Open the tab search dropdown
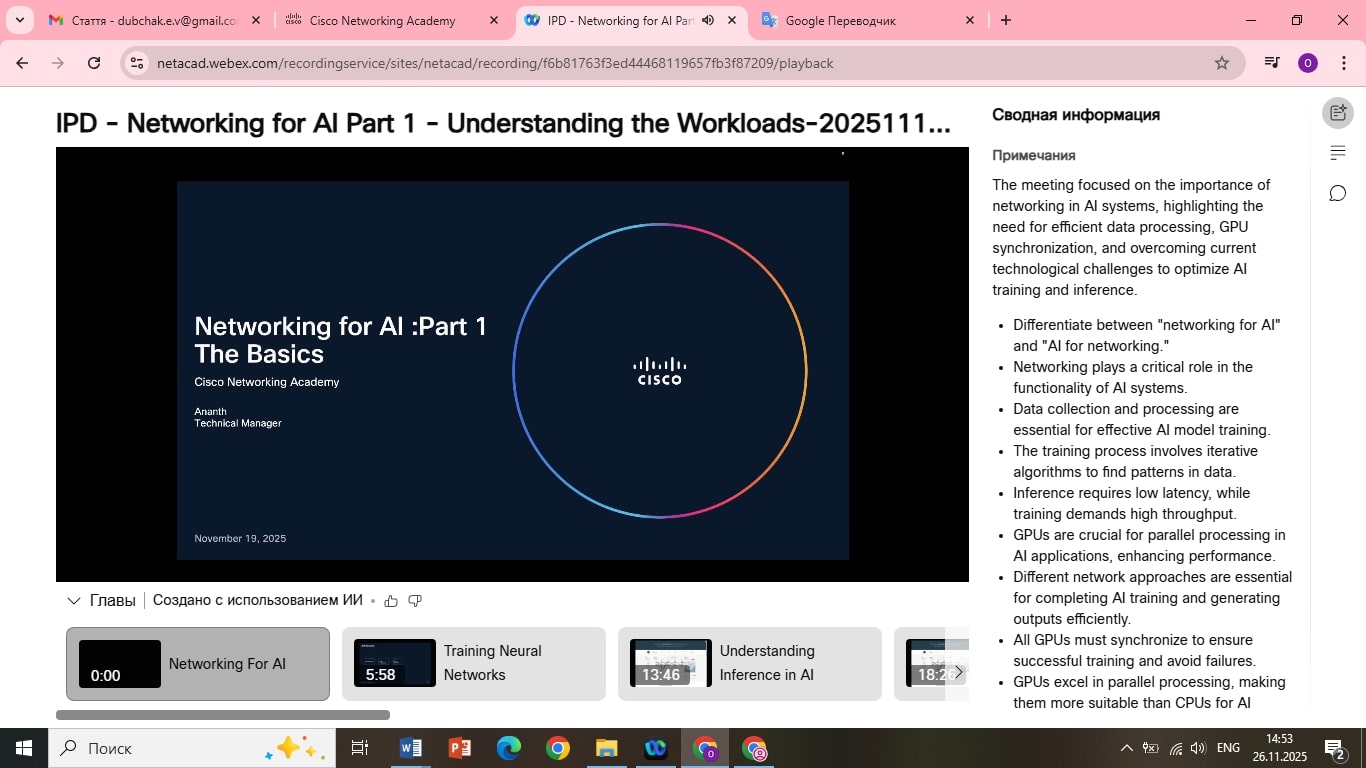 (x=19, y=20)
